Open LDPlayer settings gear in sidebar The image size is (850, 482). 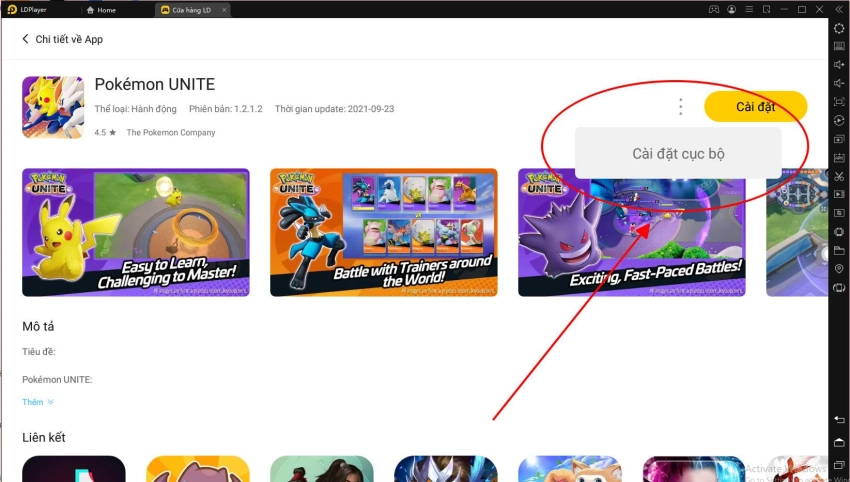pyautogui.click(x=839, y=28)
